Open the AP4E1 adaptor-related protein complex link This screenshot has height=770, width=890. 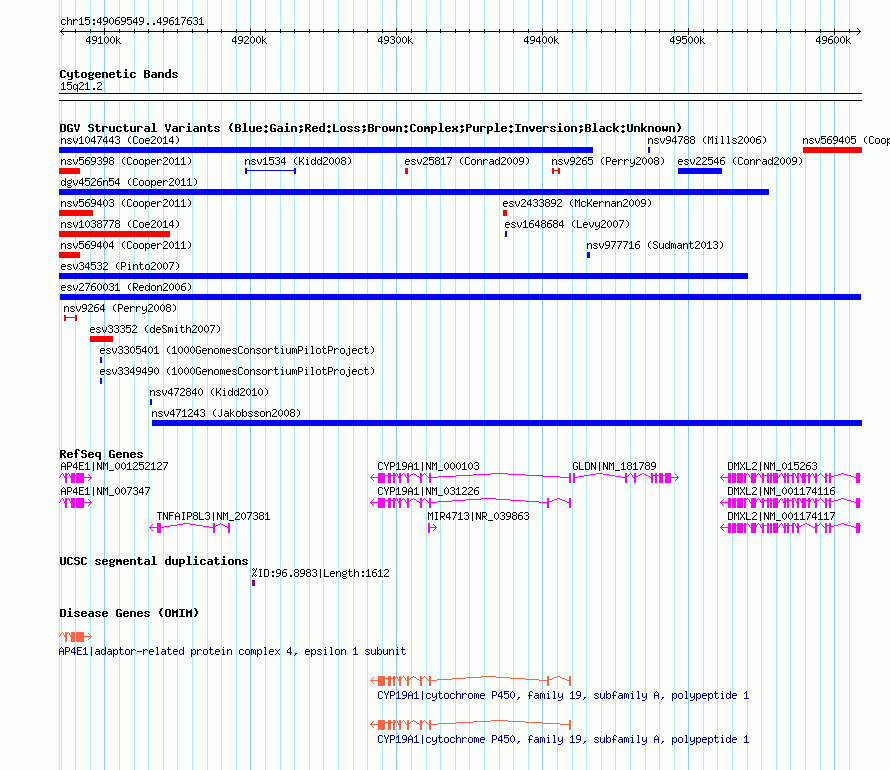pyautogui.click(x=232, y=651)
